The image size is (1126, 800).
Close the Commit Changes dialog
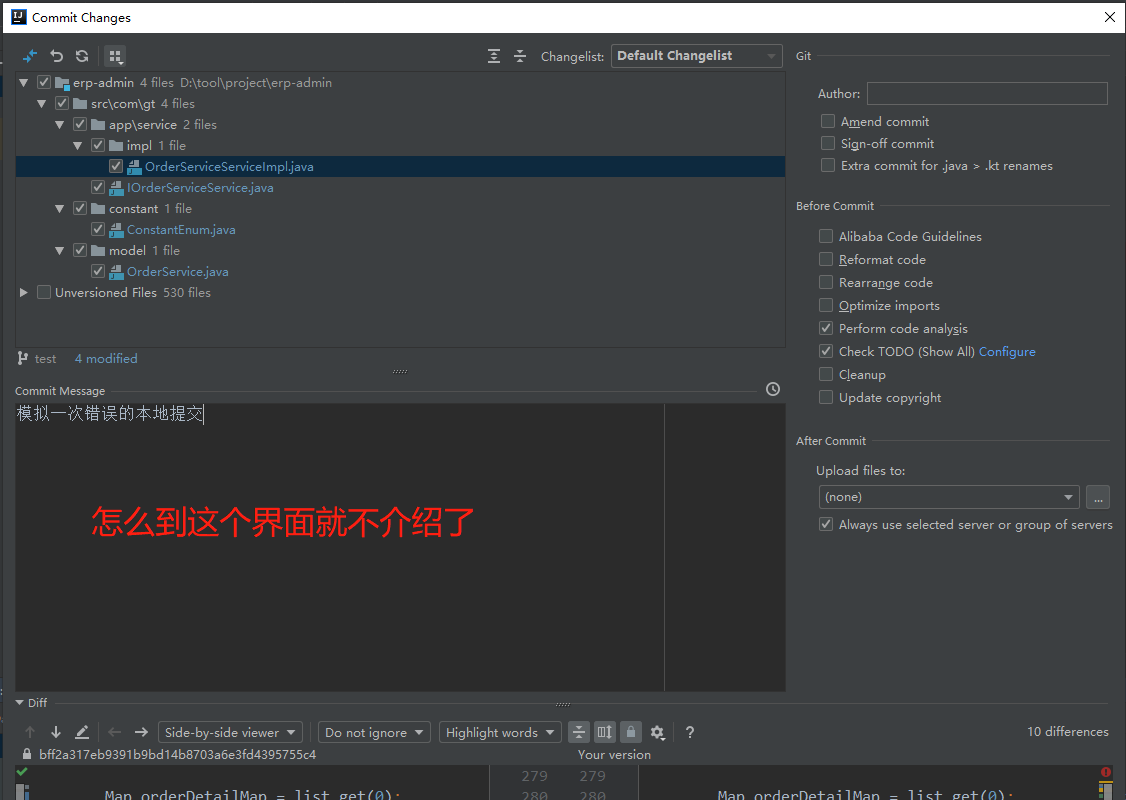(1109, 17)
